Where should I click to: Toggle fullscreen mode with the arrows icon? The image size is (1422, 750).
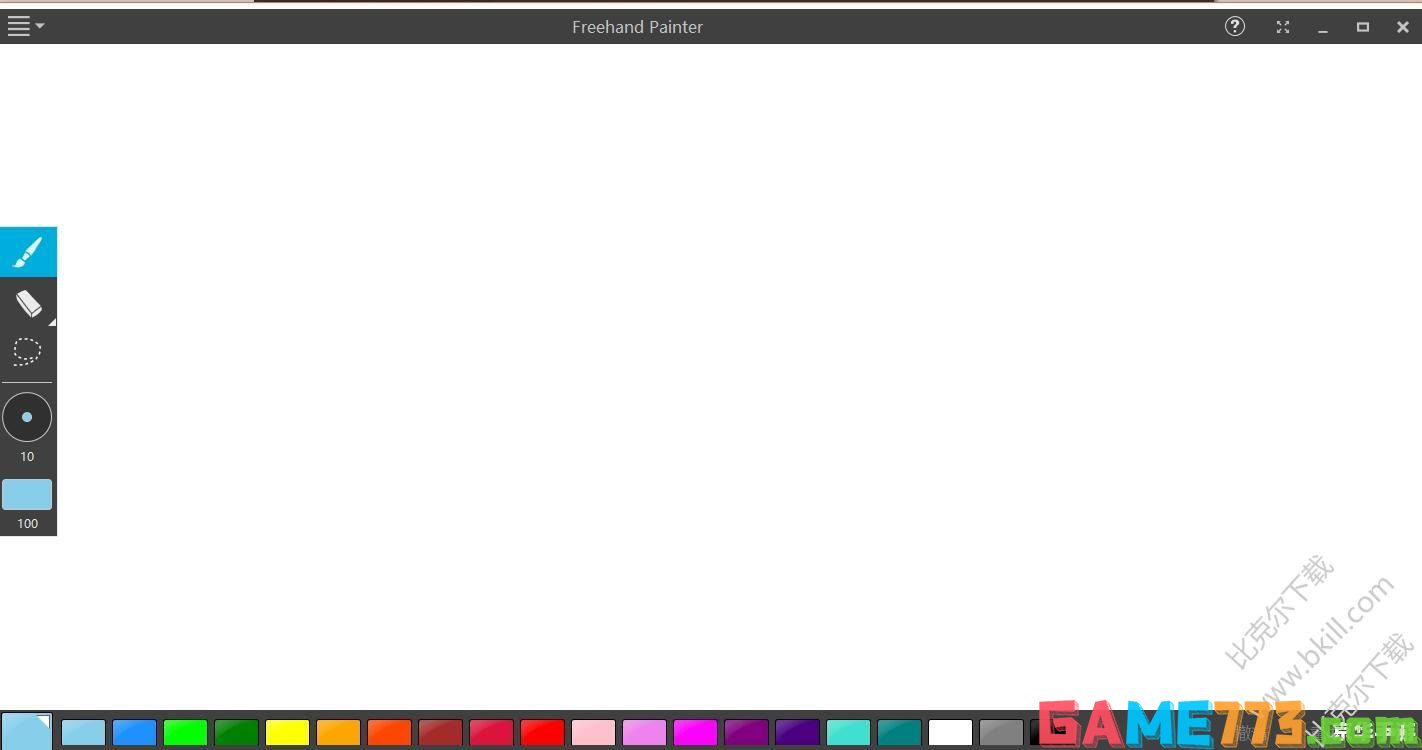[1283, 27]
